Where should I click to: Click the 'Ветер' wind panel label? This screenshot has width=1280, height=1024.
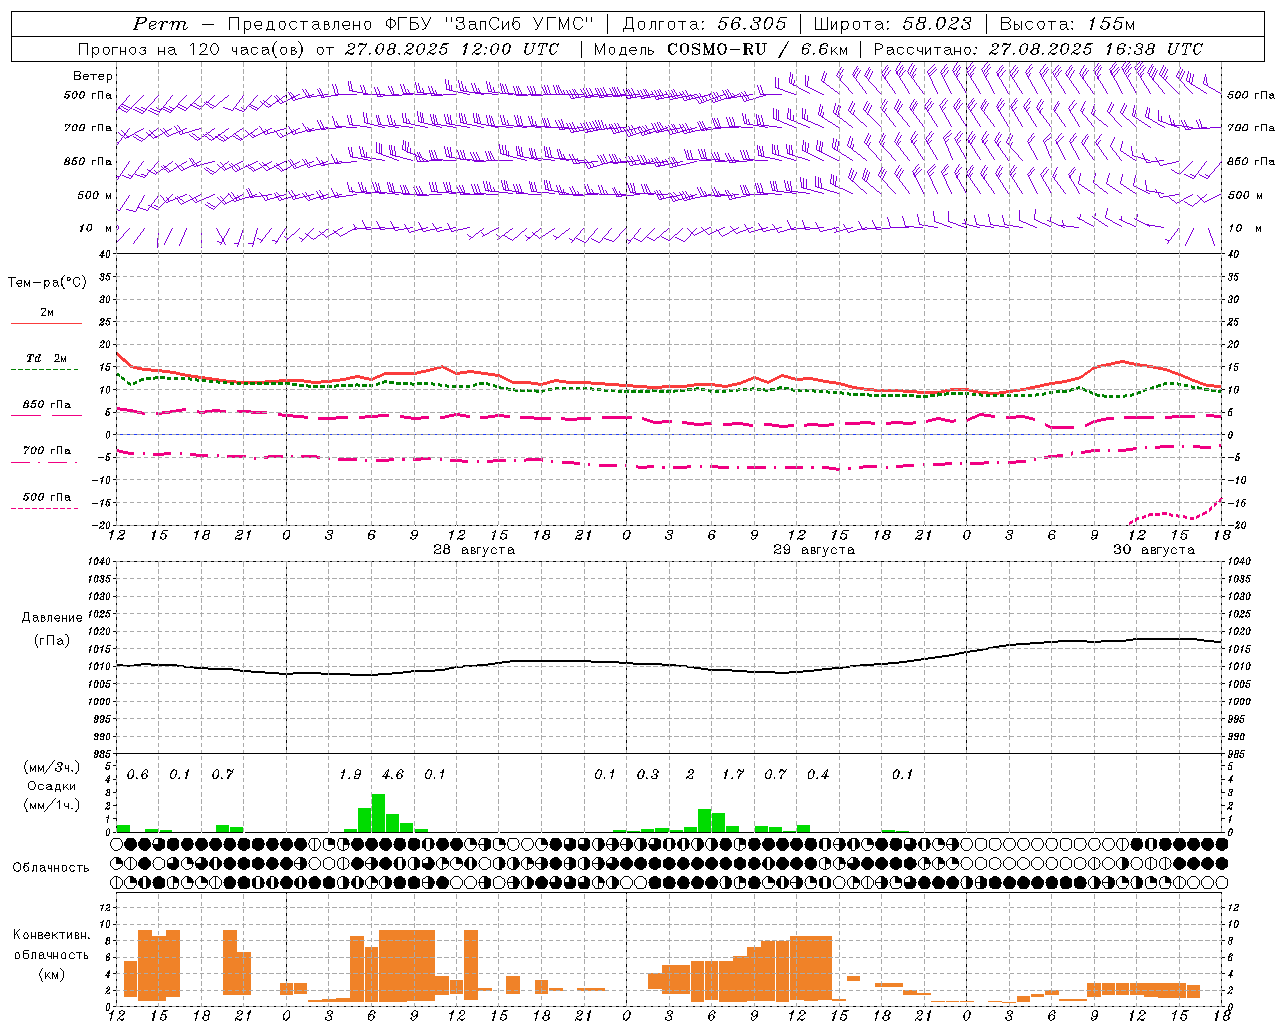pos(93,76)
